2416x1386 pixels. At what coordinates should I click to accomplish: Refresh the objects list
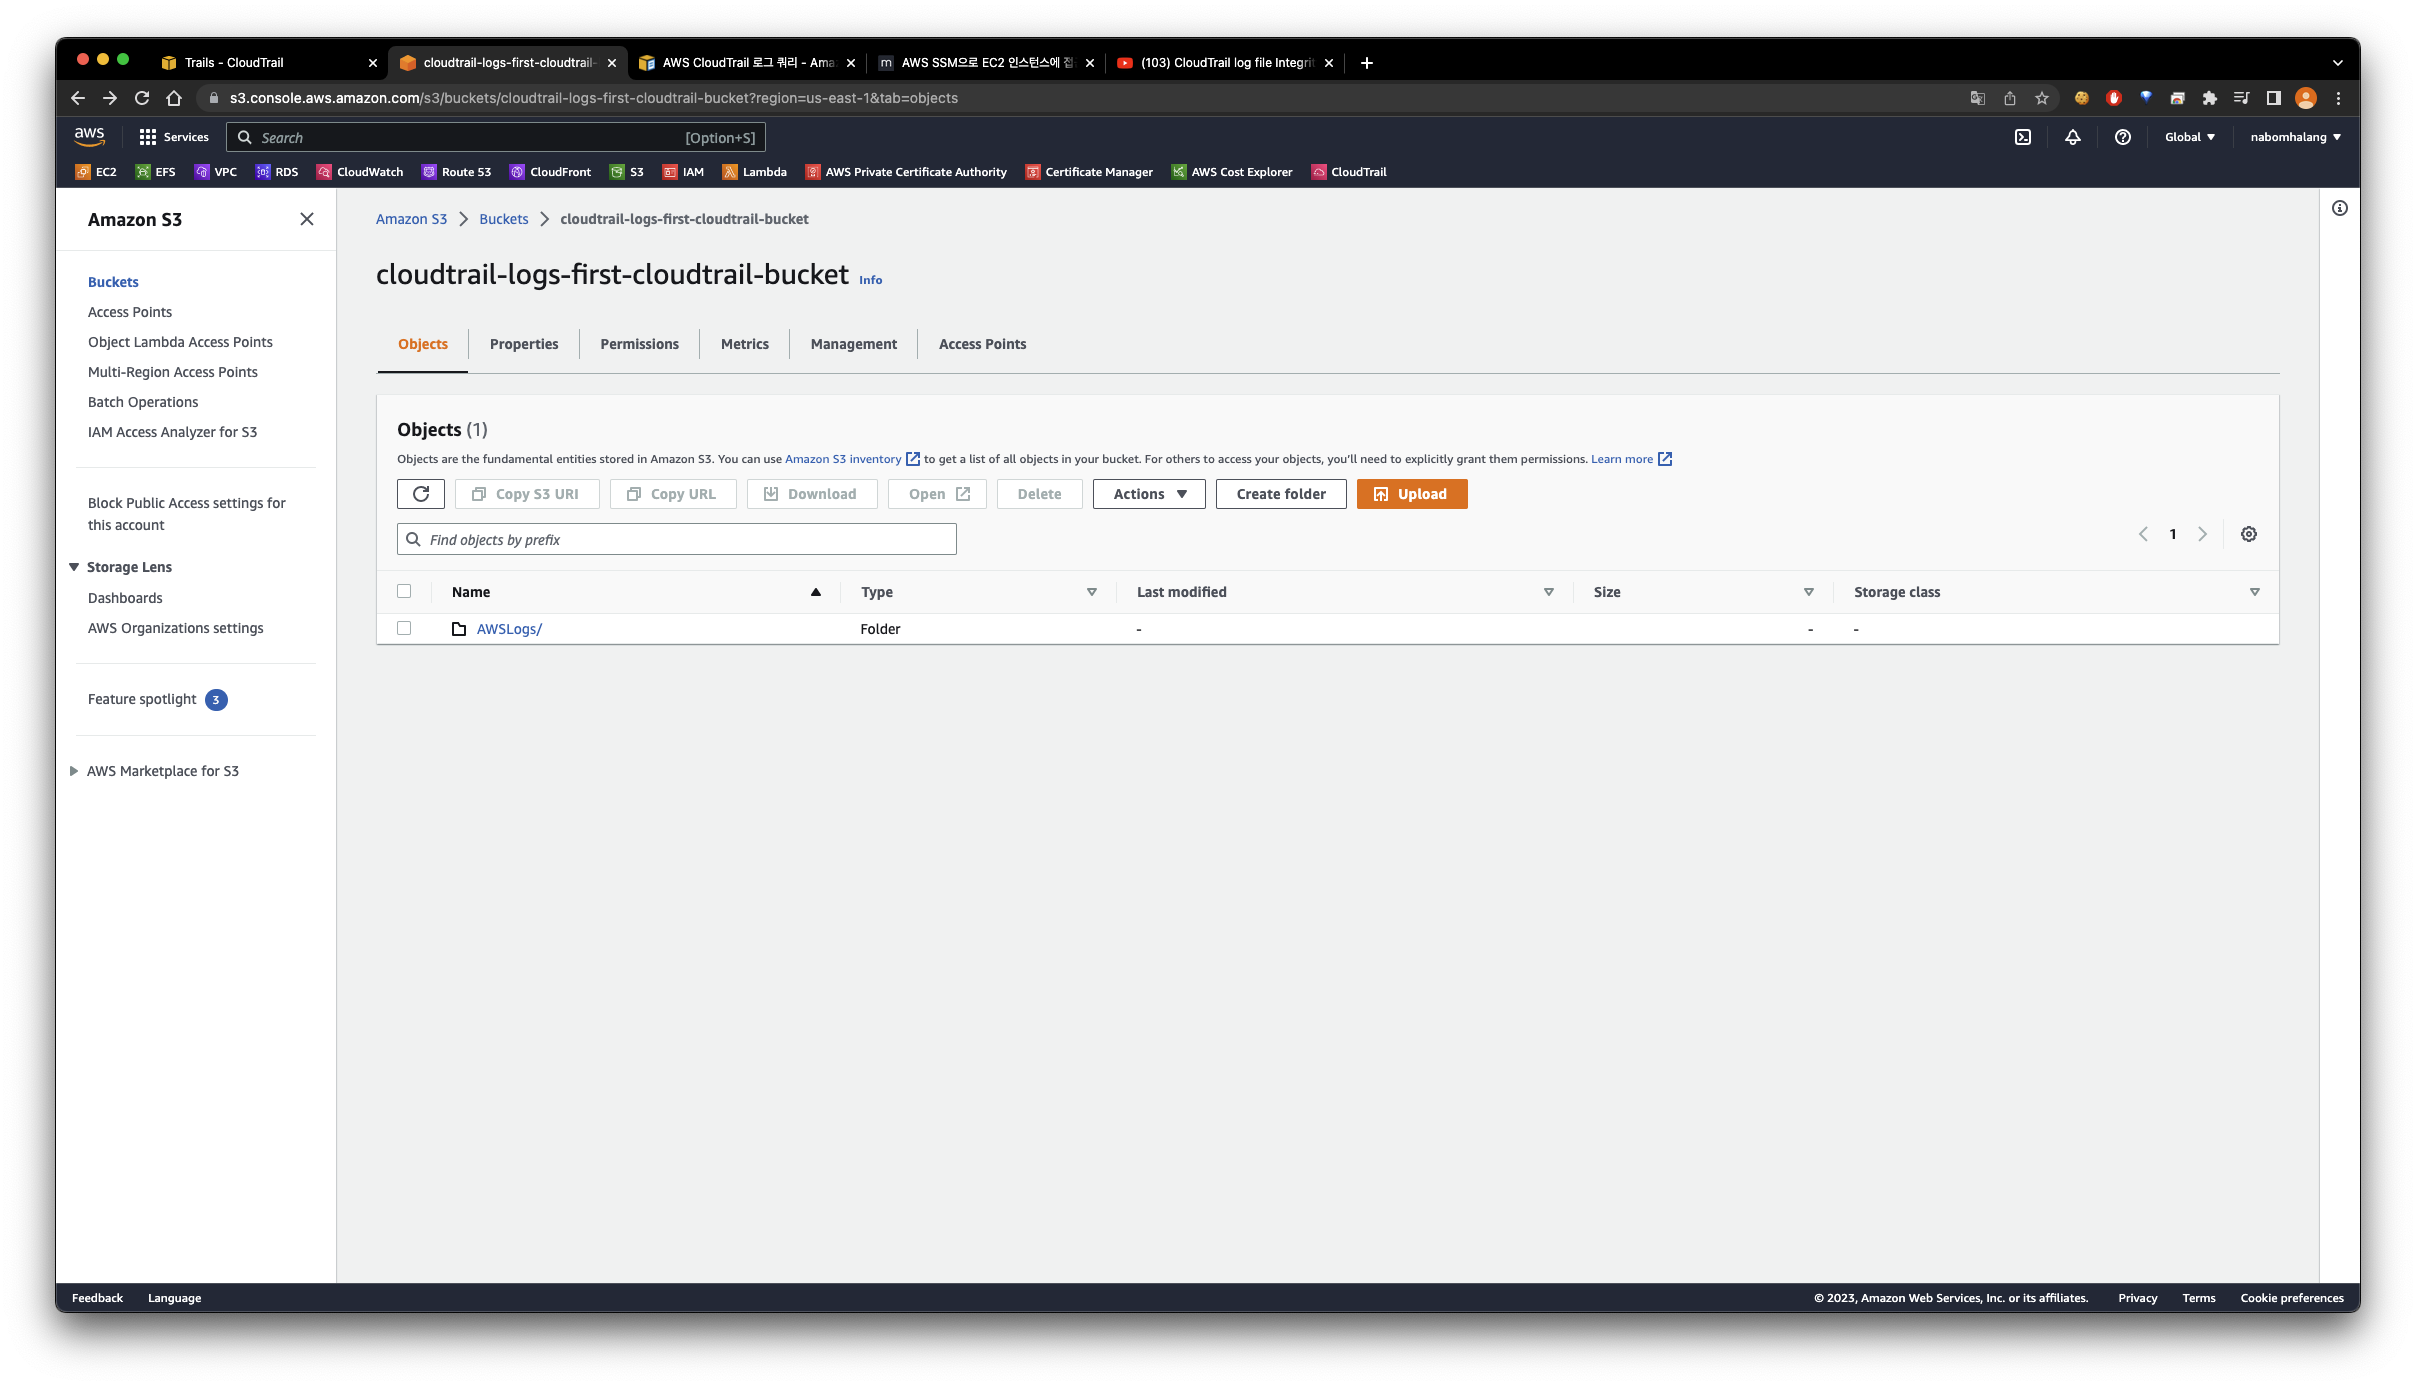(421, 494)
